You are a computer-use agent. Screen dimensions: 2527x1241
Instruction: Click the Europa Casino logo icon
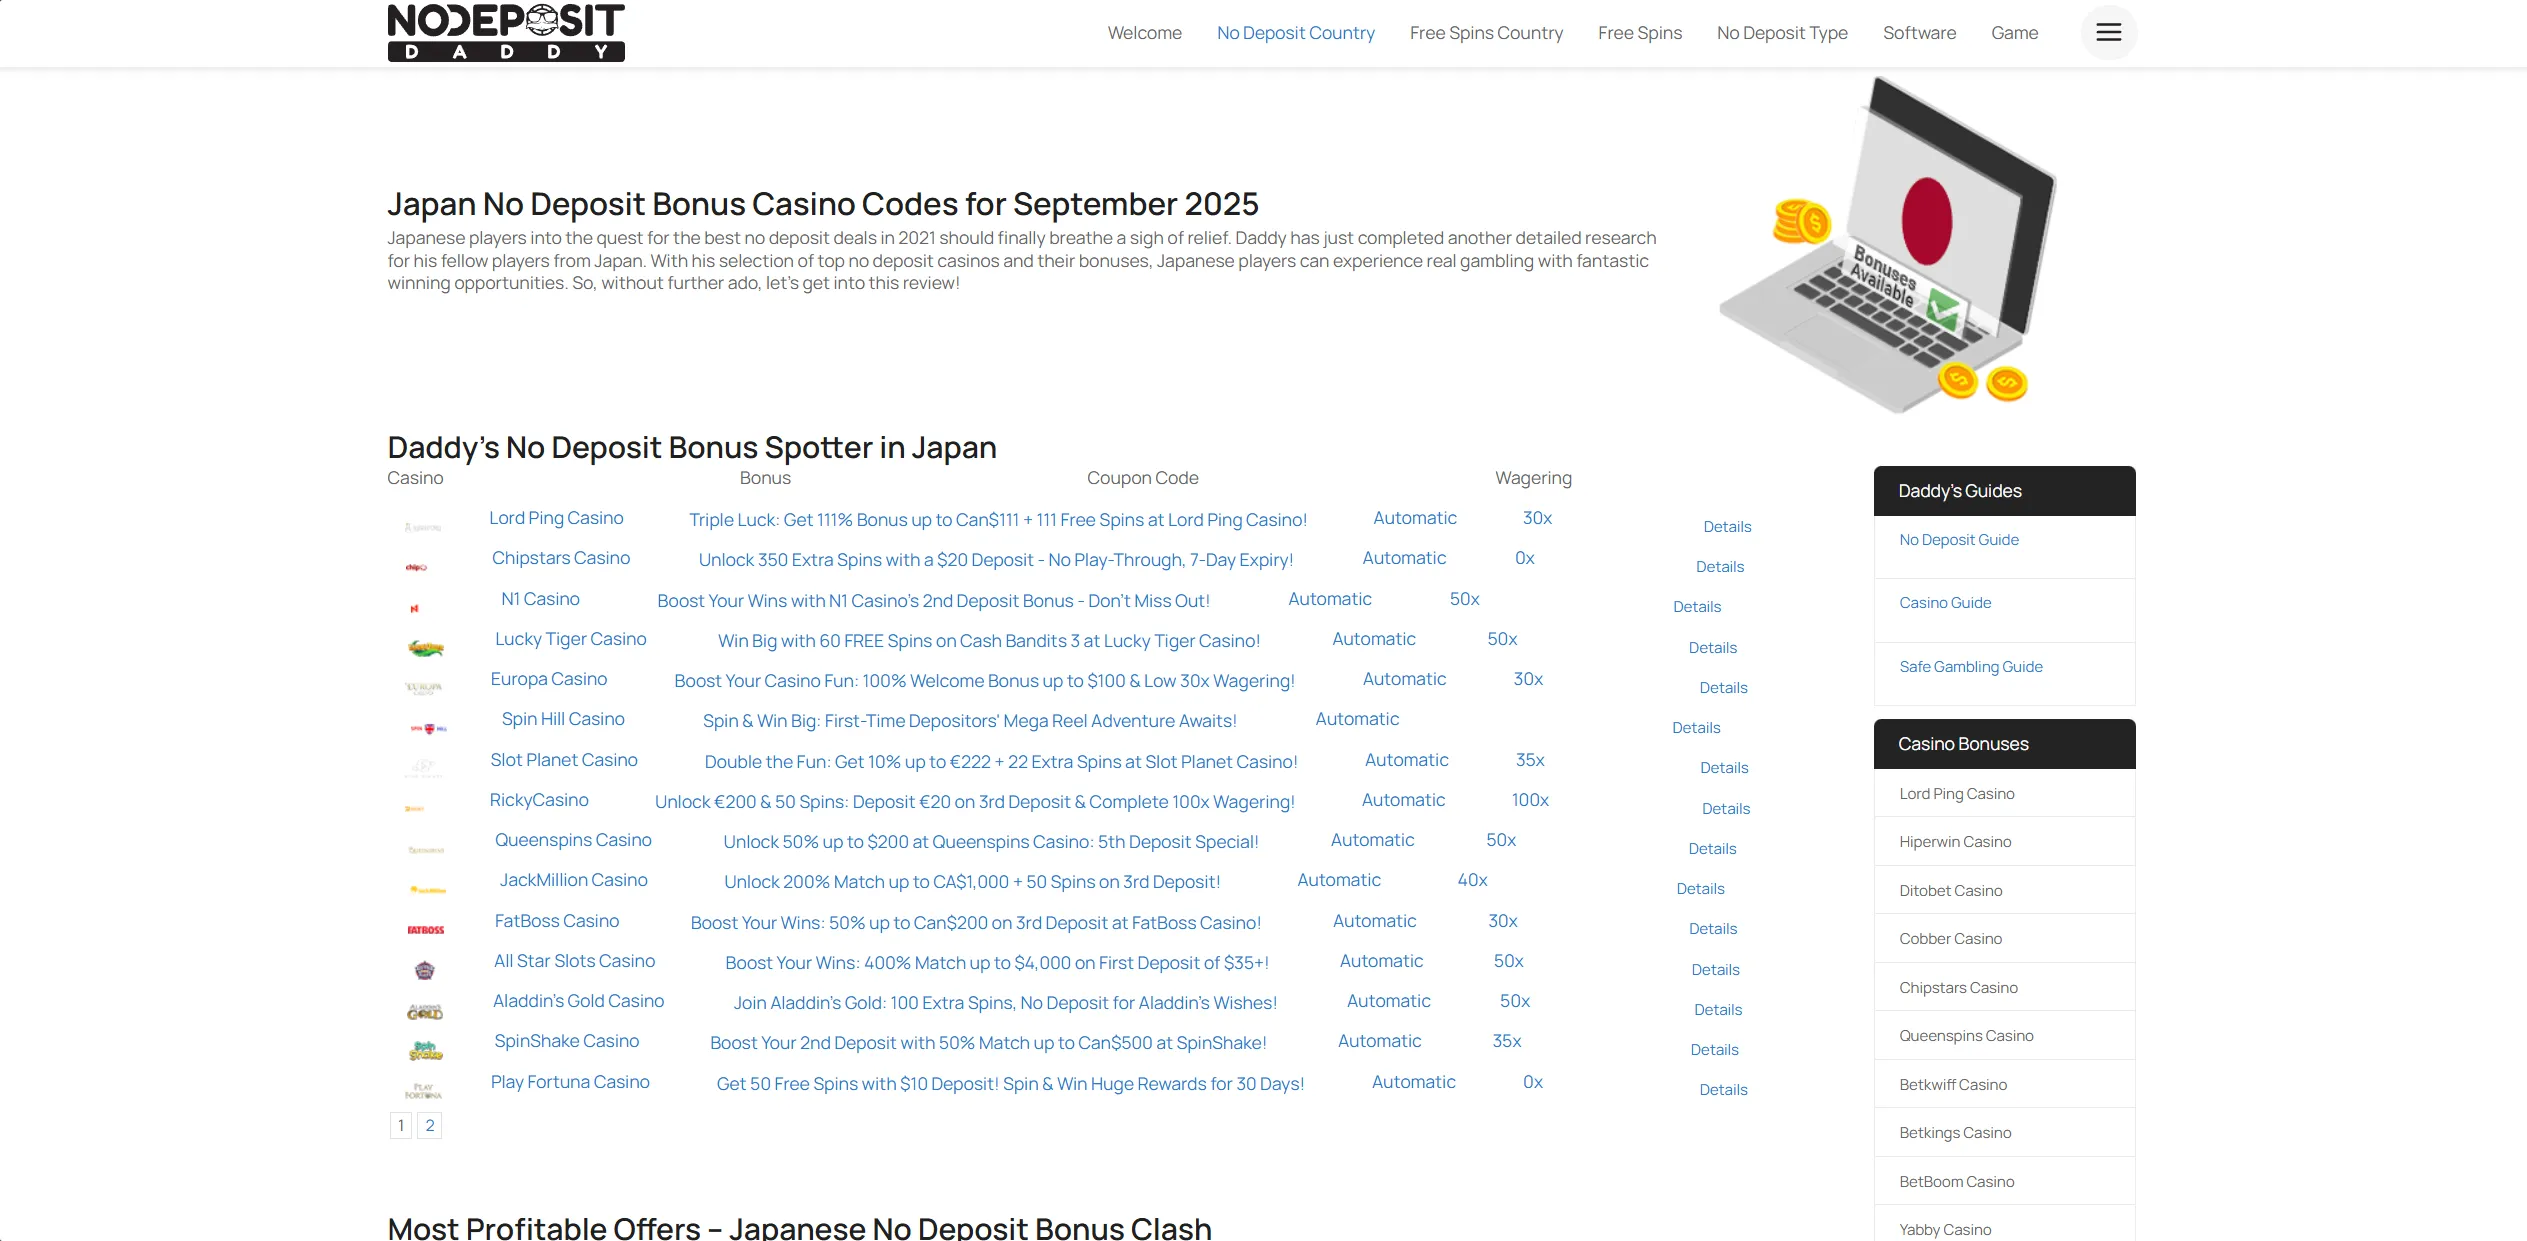coord(424,688)
